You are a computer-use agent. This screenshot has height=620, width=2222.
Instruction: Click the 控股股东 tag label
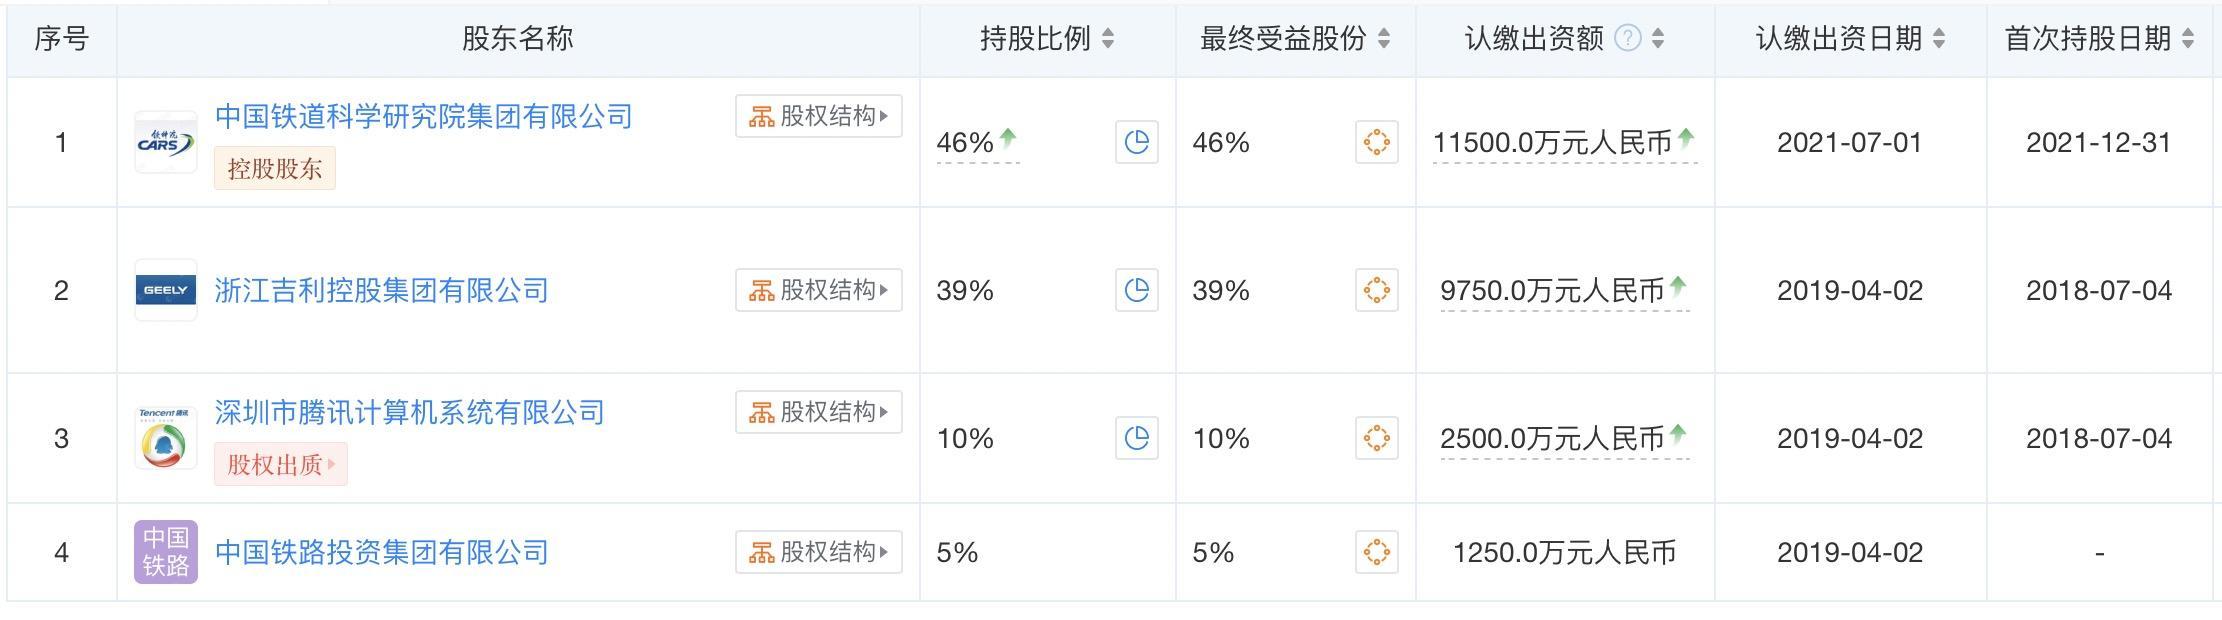[274, 168]
